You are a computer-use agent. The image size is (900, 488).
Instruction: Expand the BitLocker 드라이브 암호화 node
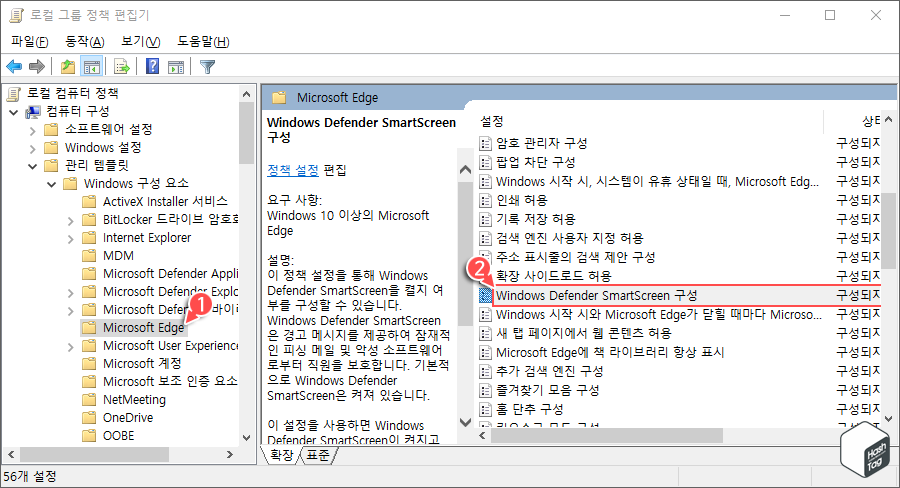[x=71, y=220]
